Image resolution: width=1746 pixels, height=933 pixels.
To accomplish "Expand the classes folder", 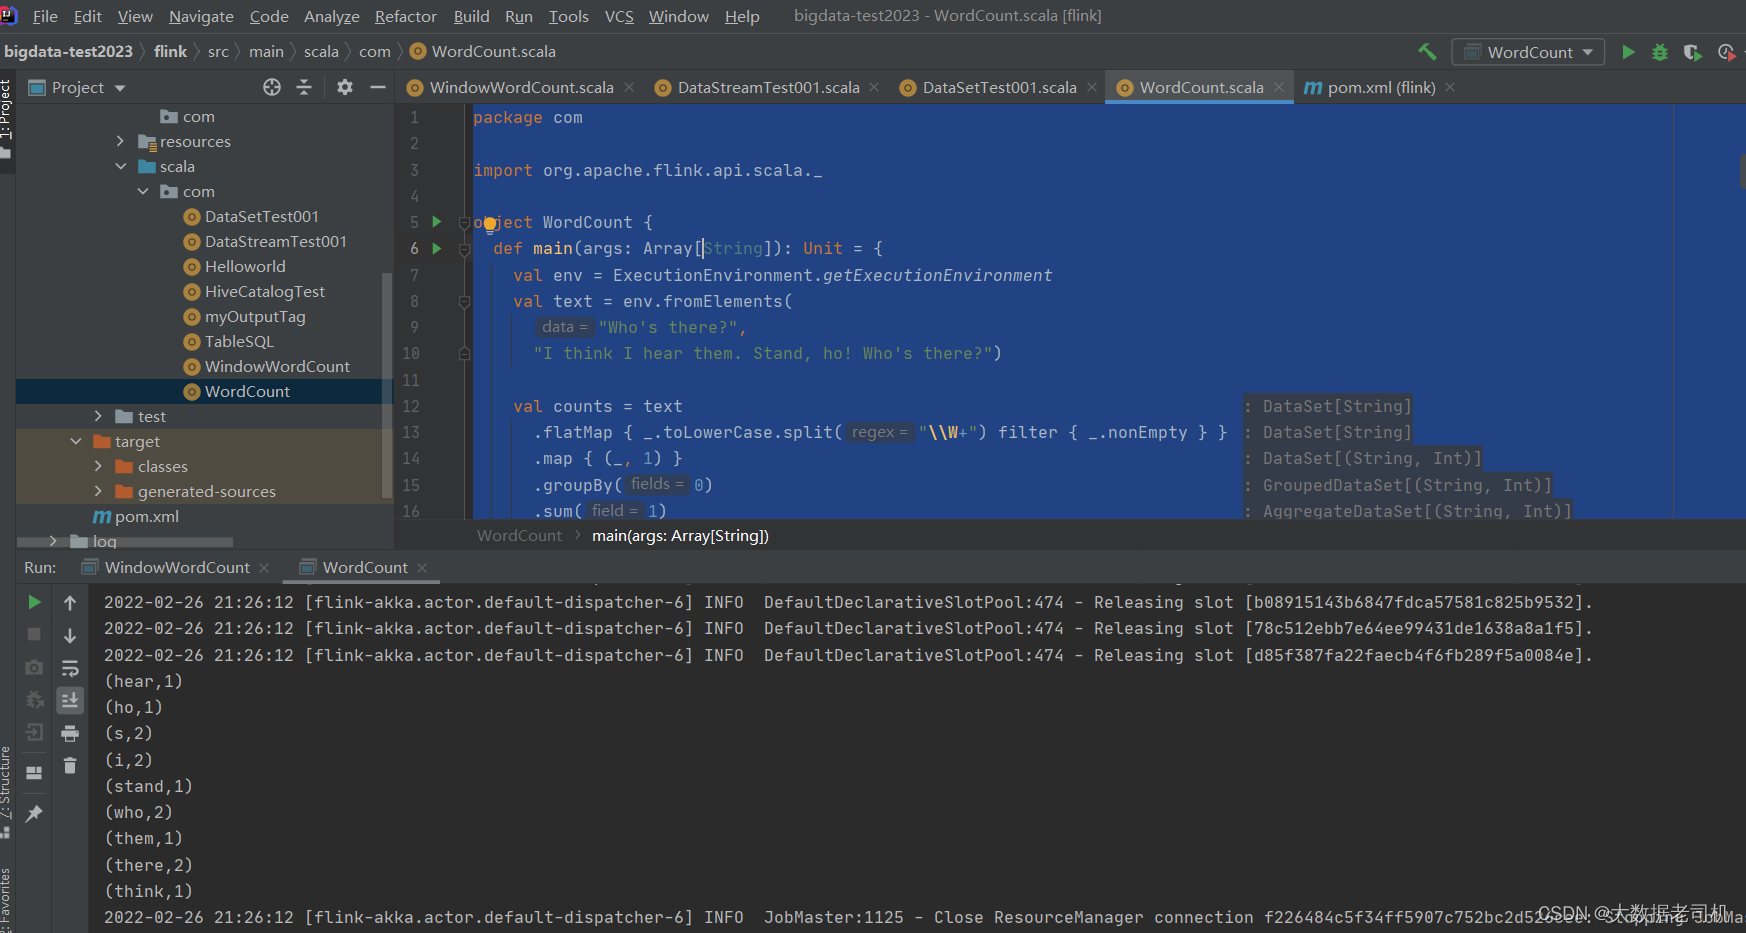I will click(x=98, y=466).
